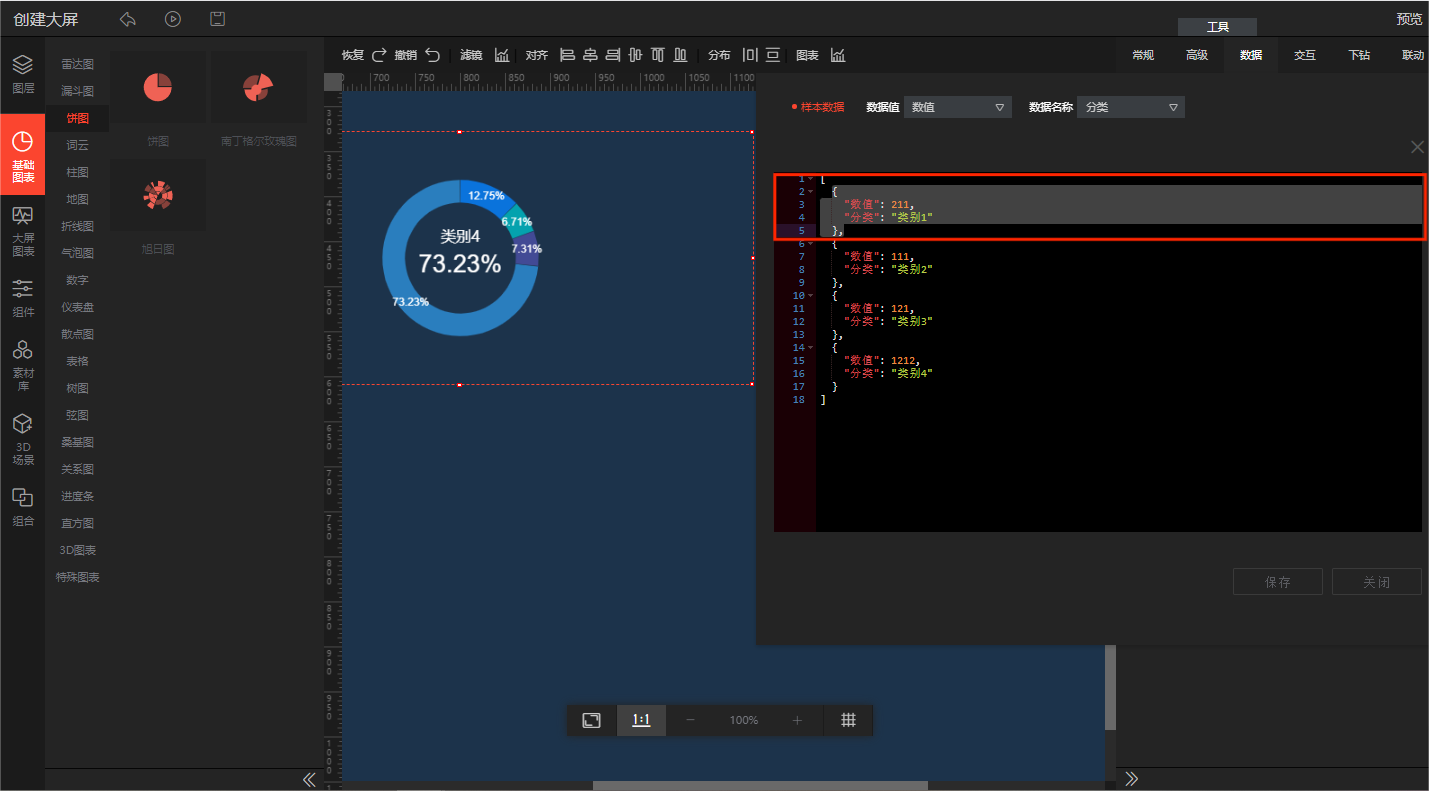Click the zoom out minus button
The height and width of the screenshot is (791, 1429).
690,720
